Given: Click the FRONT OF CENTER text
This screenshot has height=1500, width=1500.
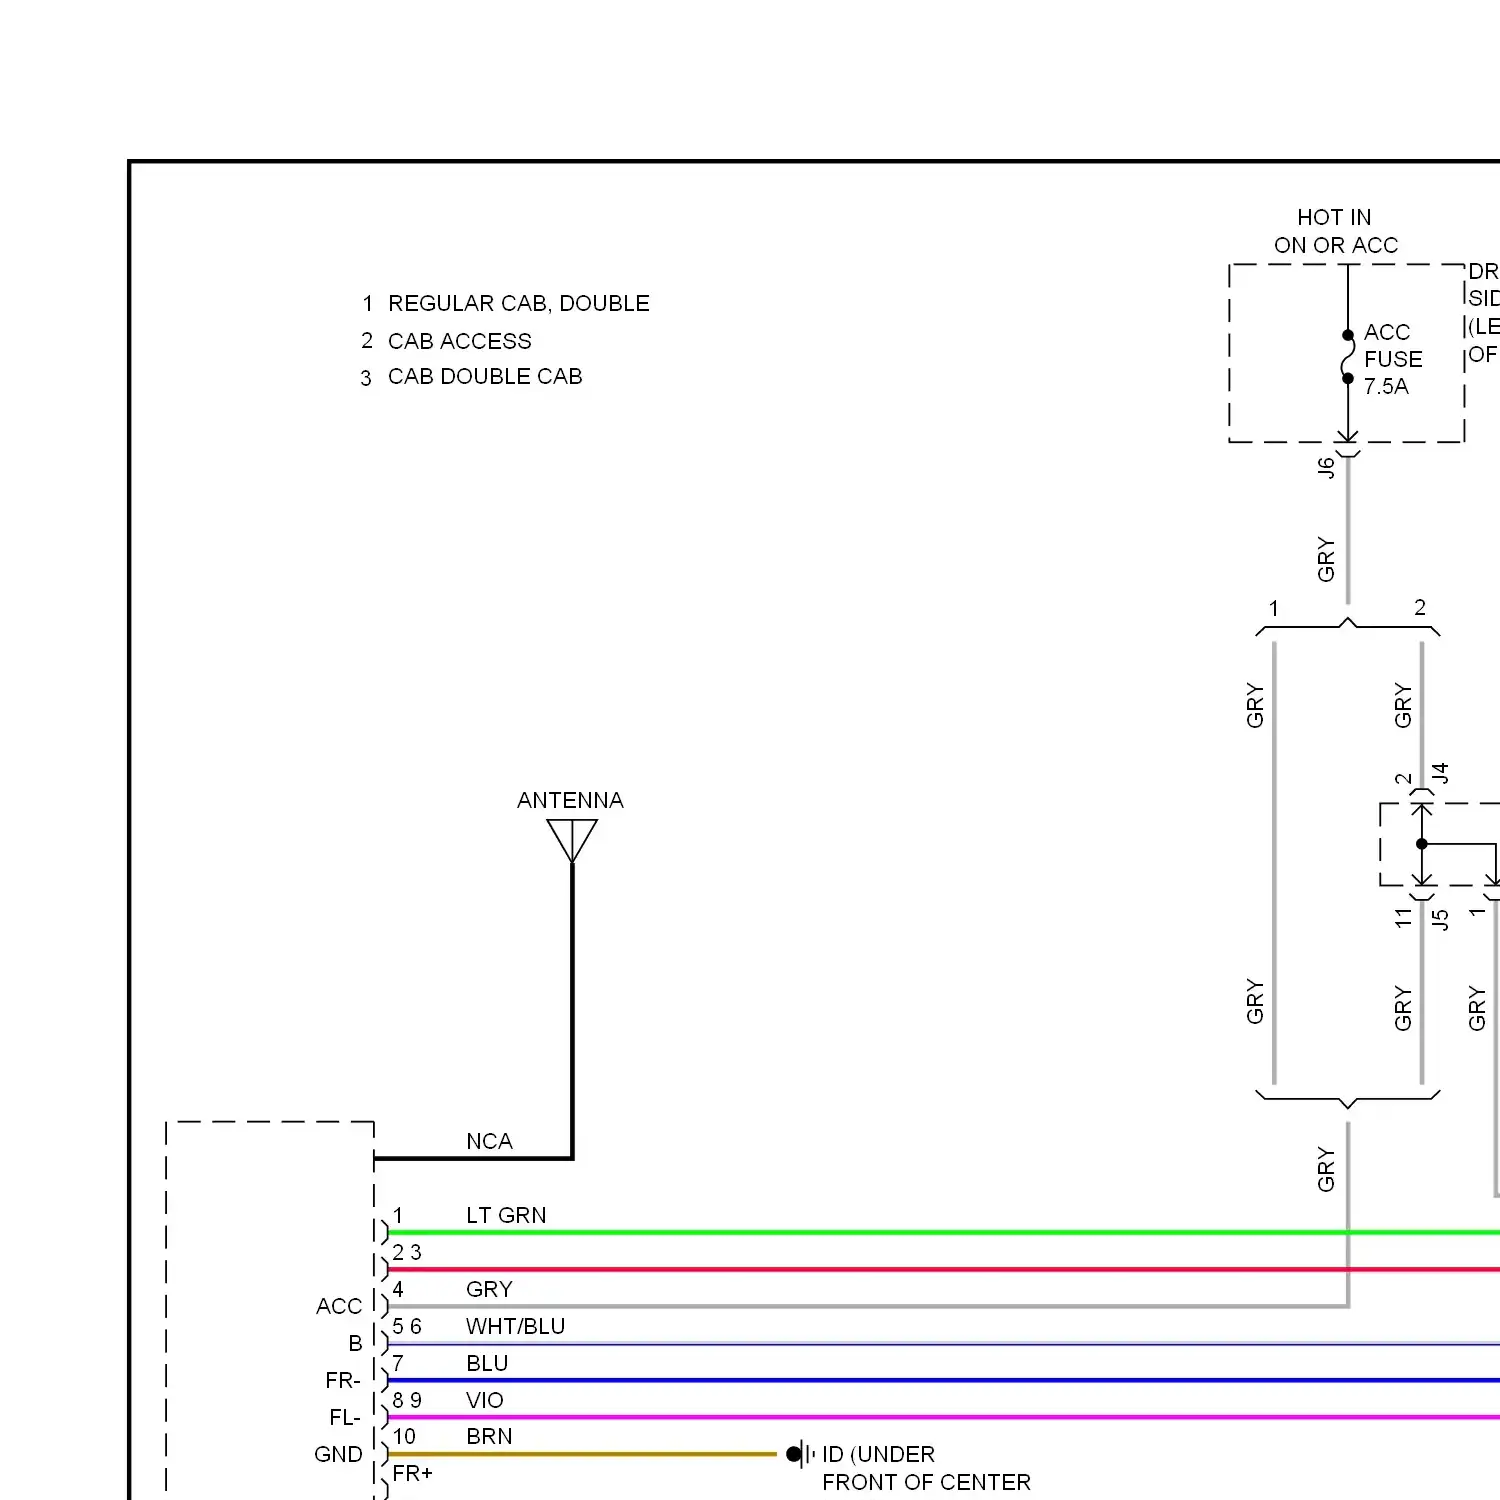Looking at the screenshot, I should pyautogui.click(x=926, y=1482).
